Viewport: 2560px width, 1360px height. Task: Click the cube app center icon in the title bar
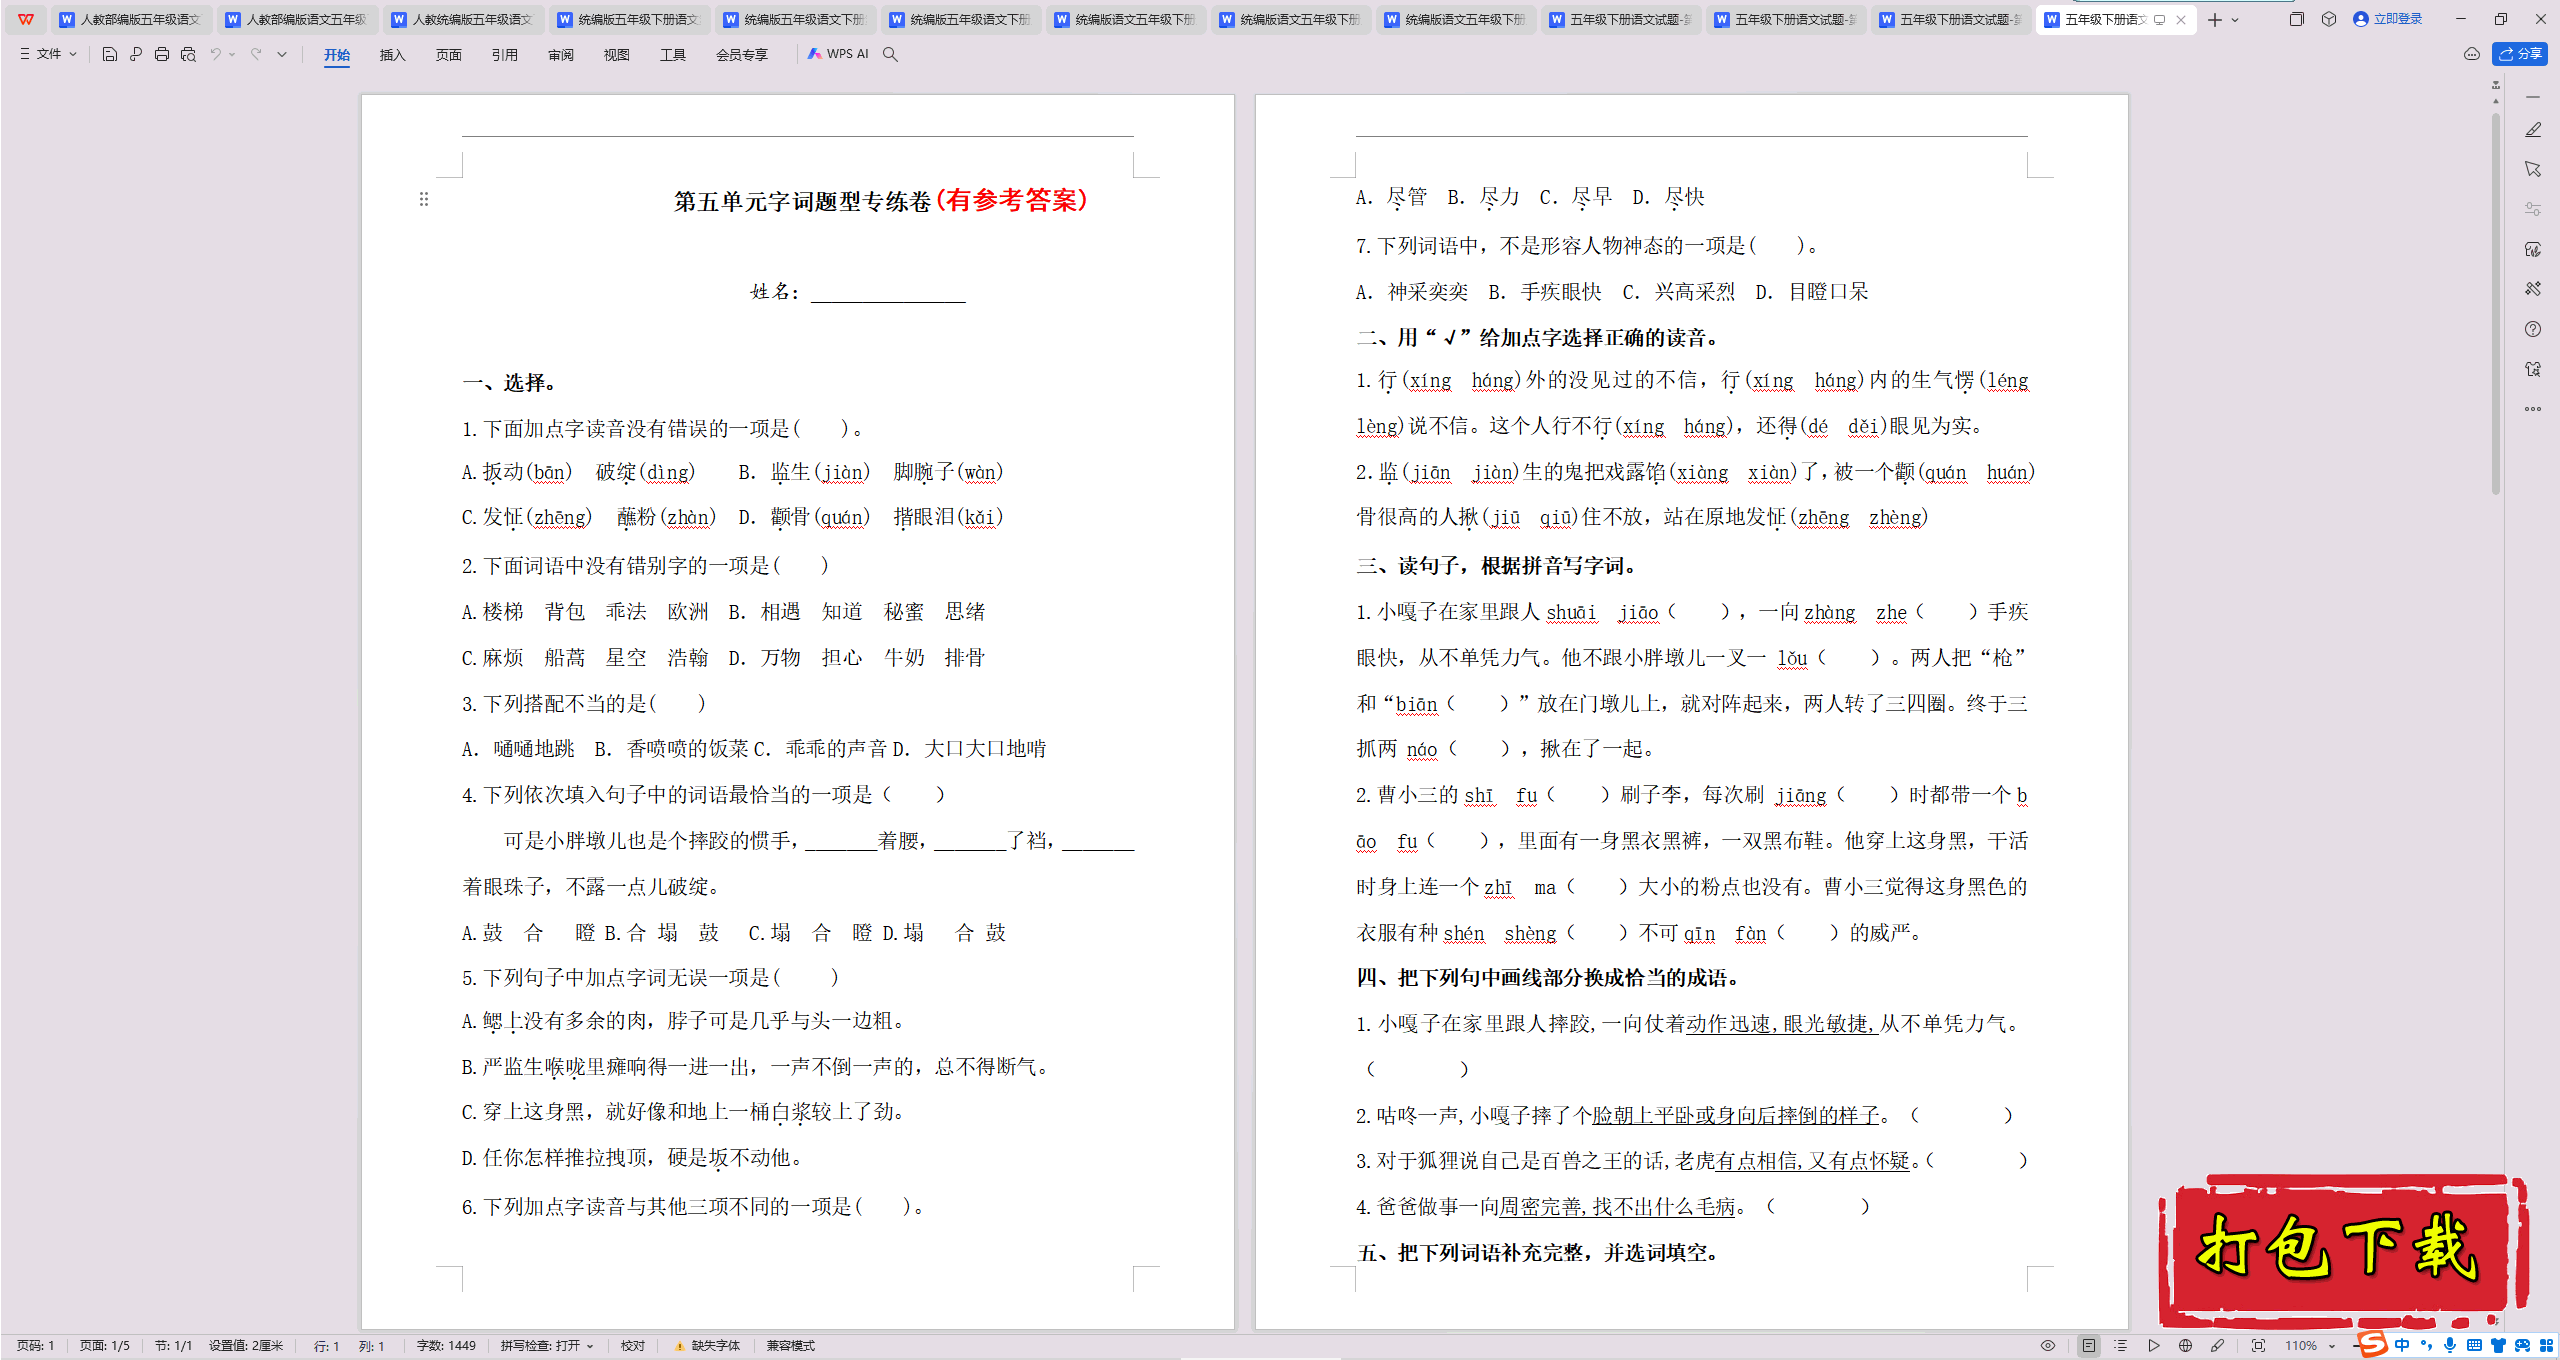(x=2329, y=19)
